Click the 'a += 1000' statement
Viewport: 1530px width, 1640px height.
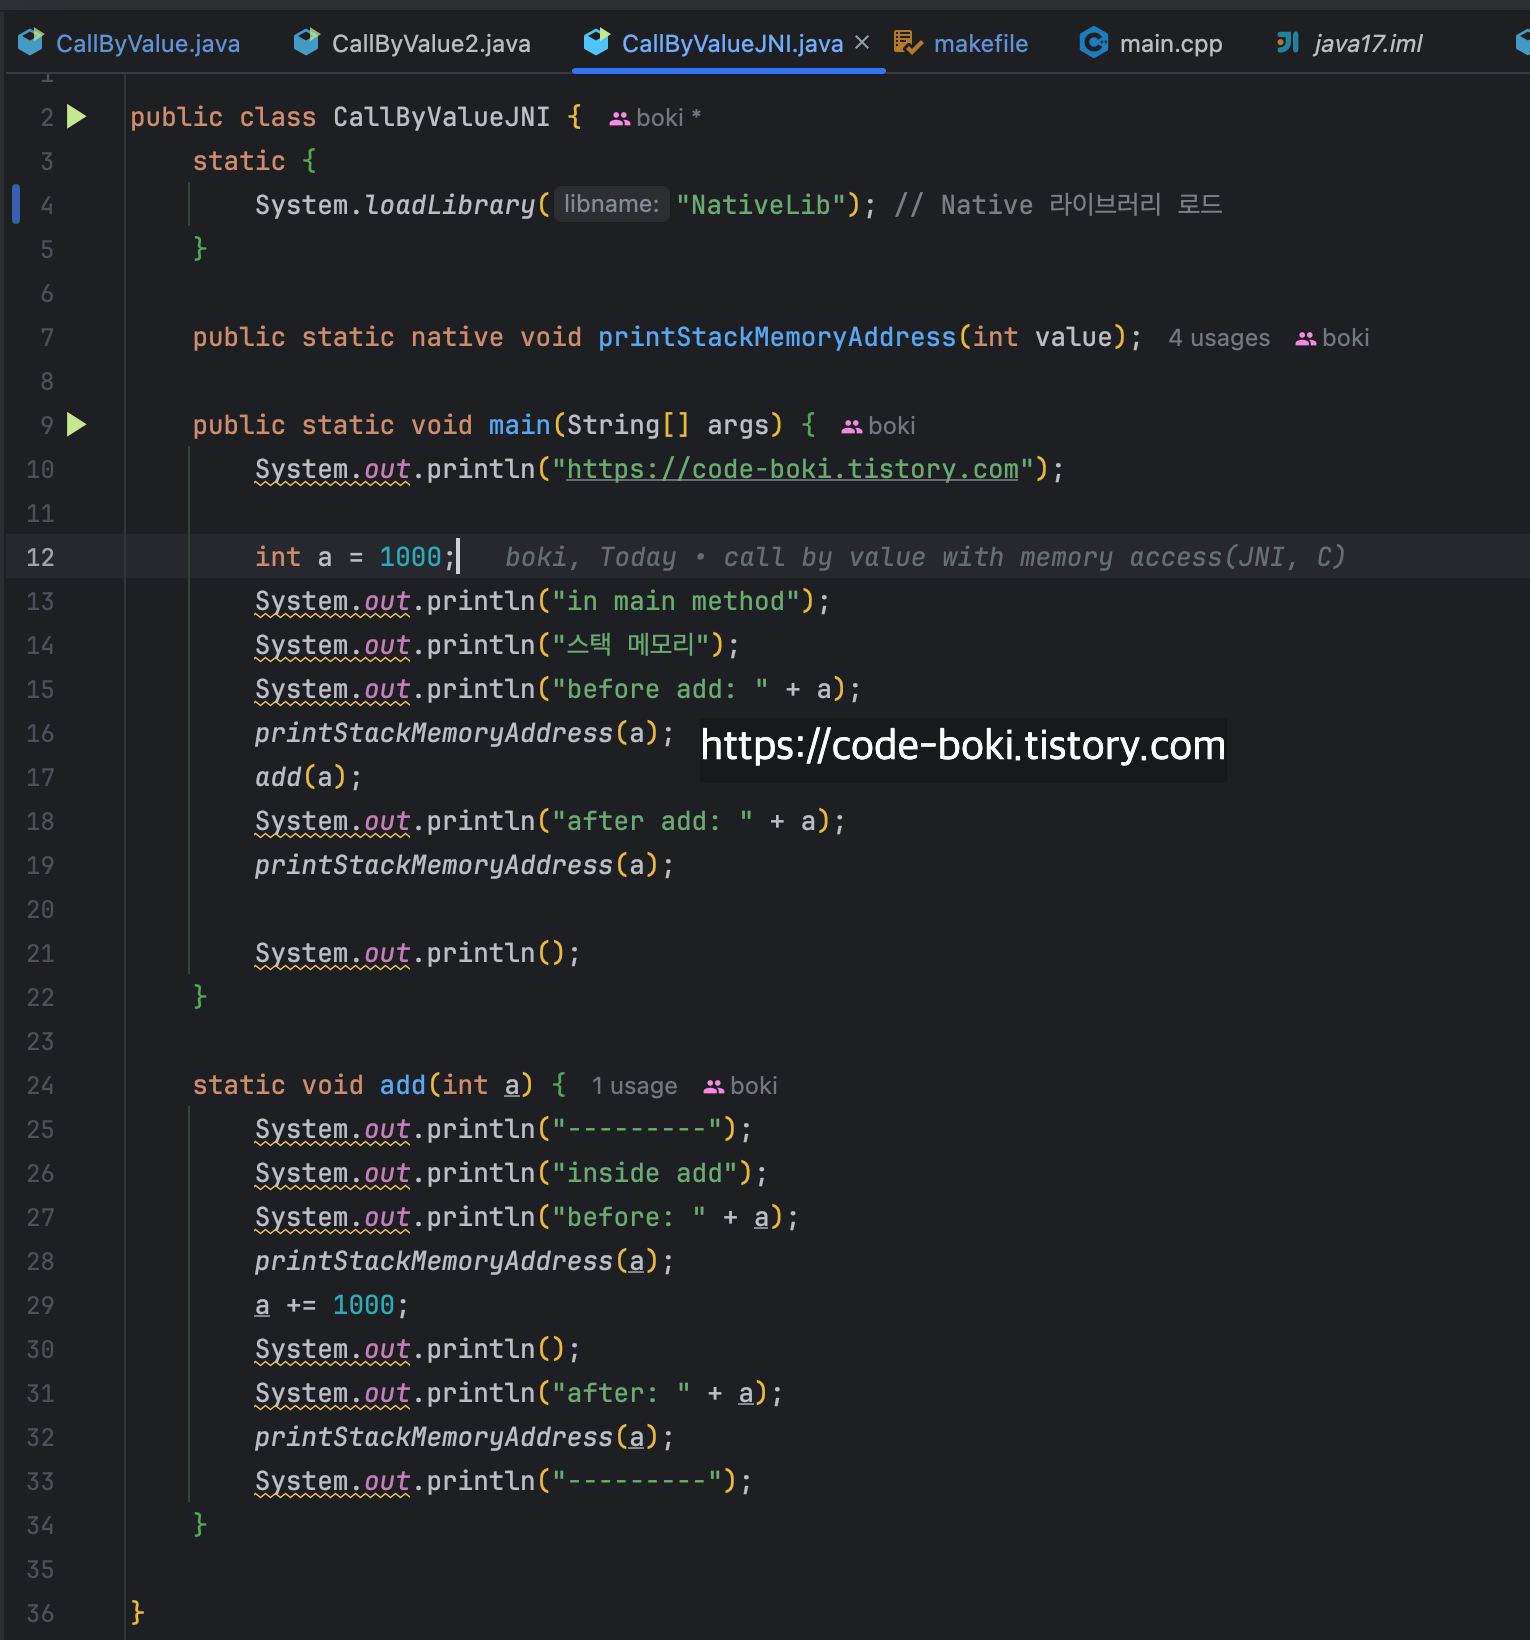332,1305
